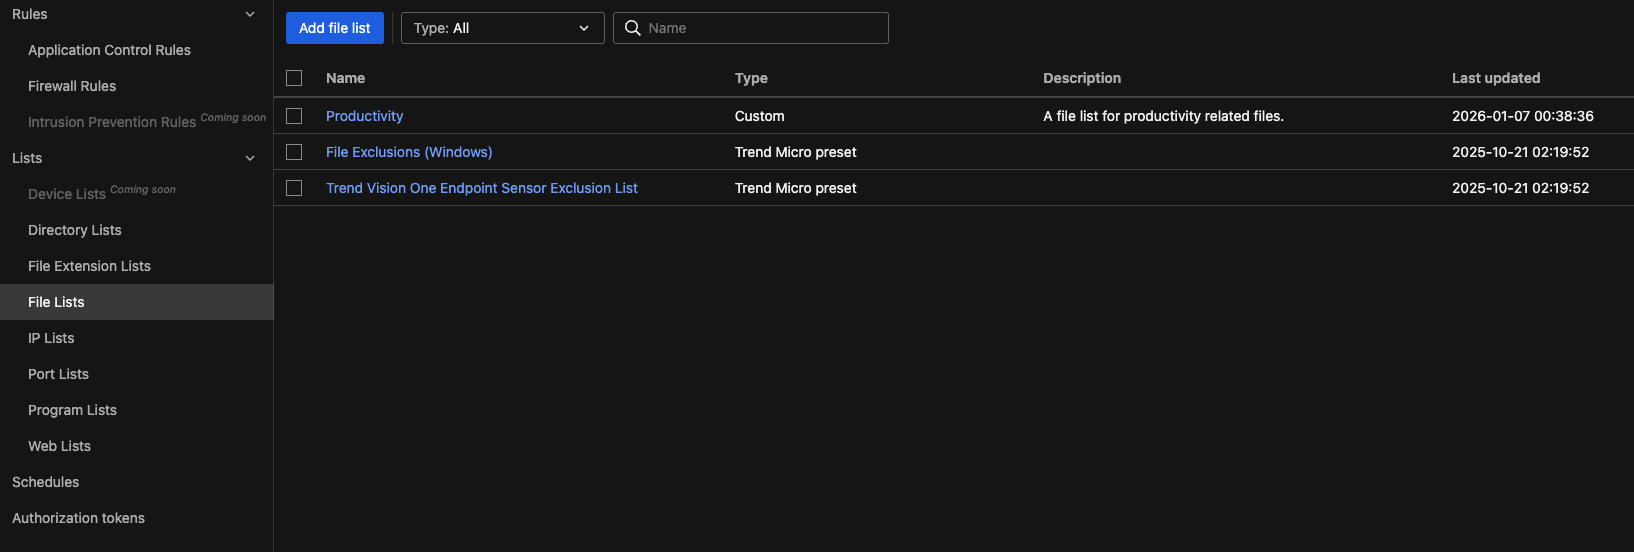Open File Exclusions (Windows) link

point(408,152)
